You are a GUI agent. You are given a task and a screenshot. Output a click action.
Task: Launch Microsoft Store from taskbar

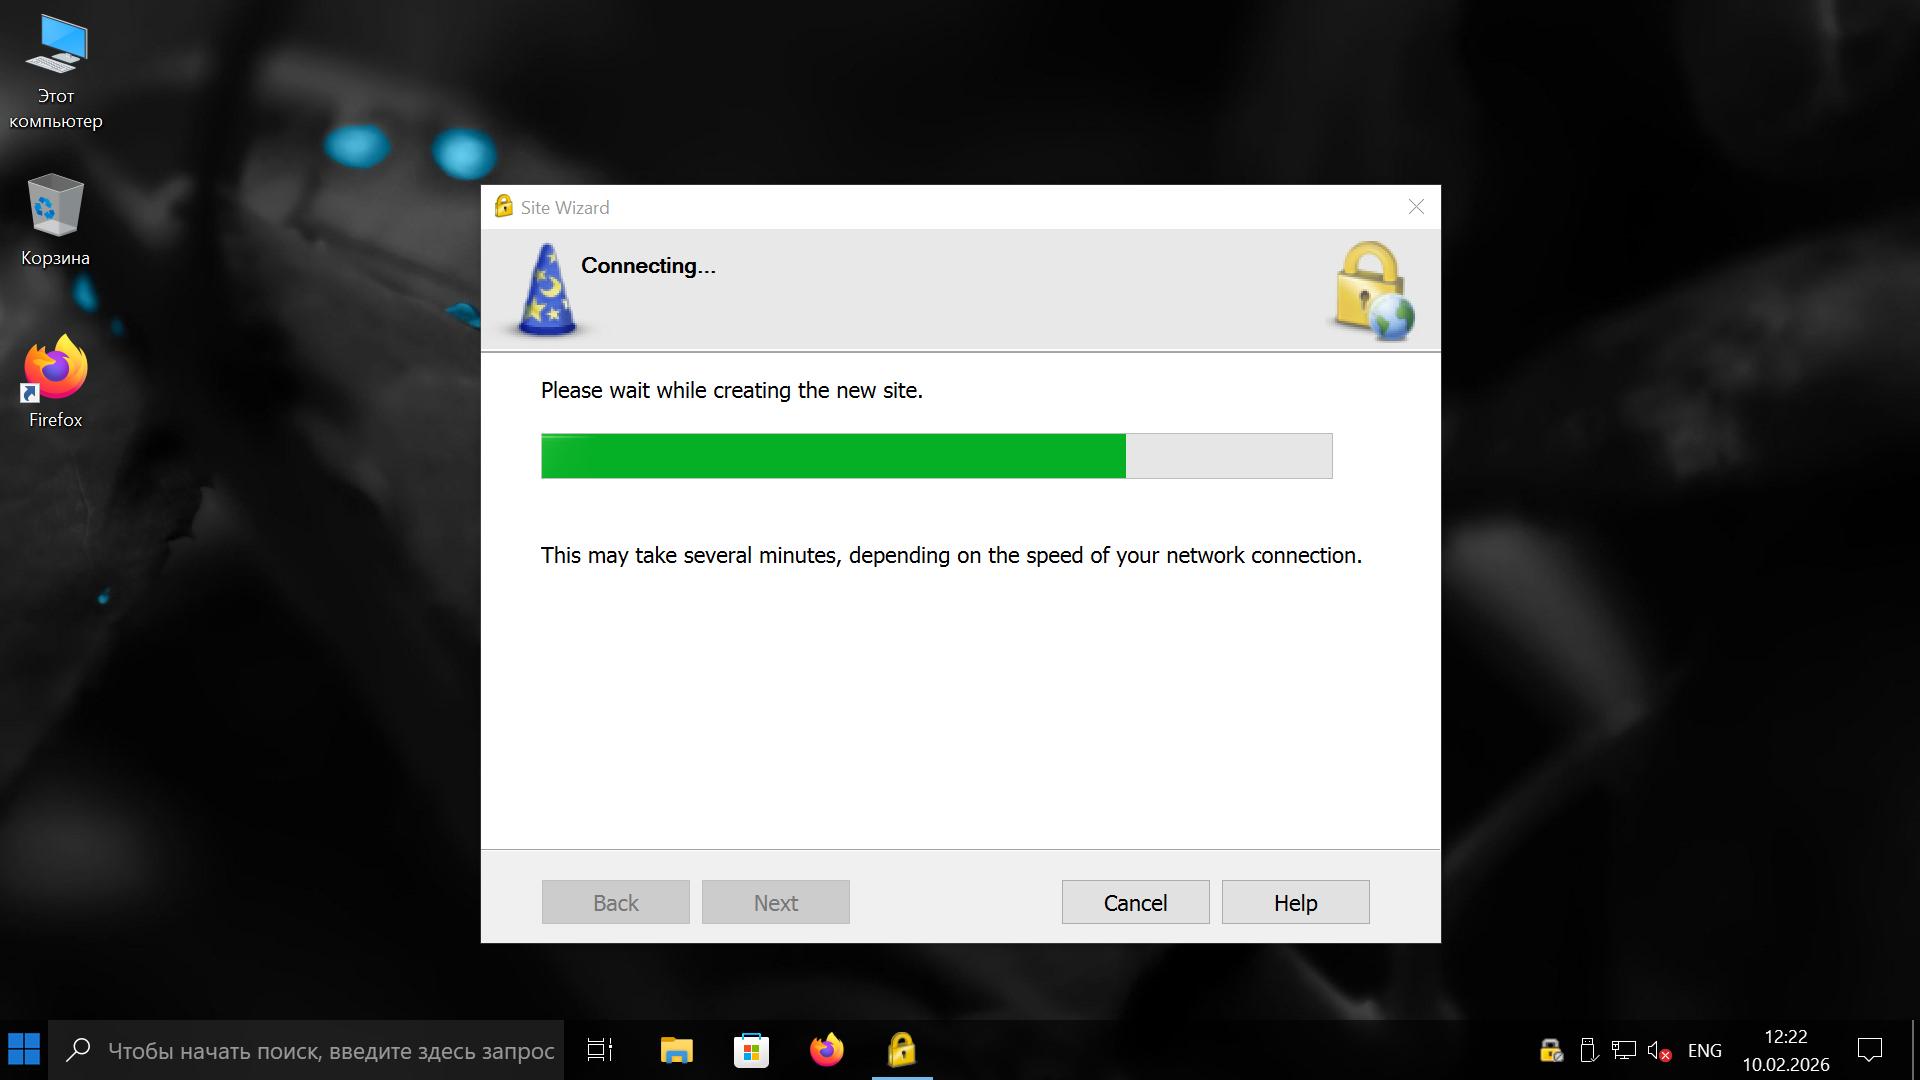point(751,1050)
